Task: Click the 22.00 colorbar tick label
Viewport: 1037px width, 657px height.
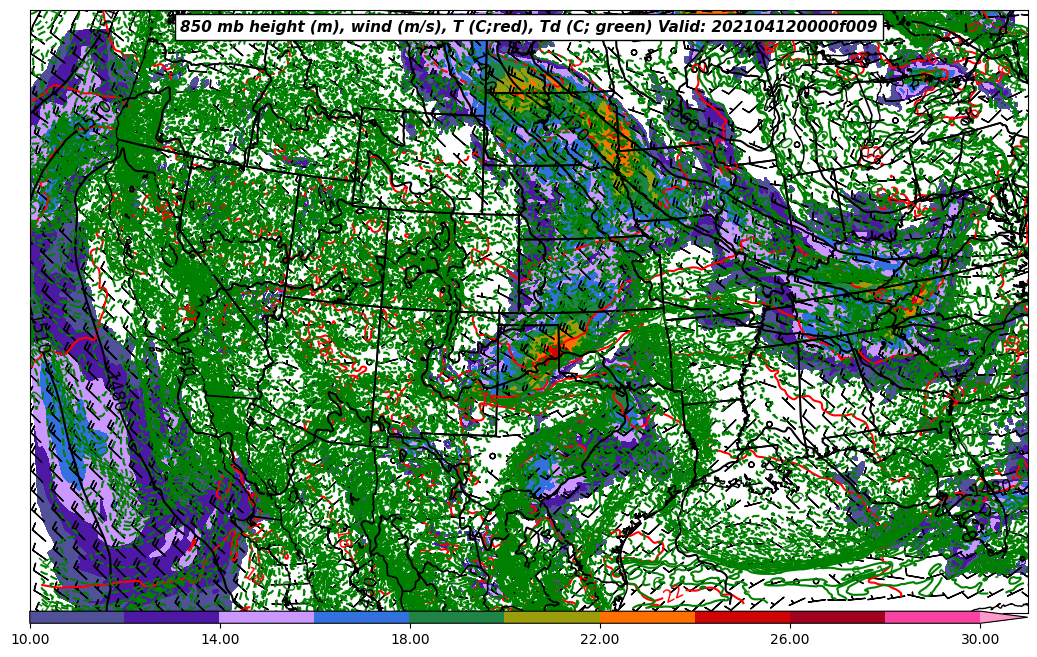Action: pos(601,640)
